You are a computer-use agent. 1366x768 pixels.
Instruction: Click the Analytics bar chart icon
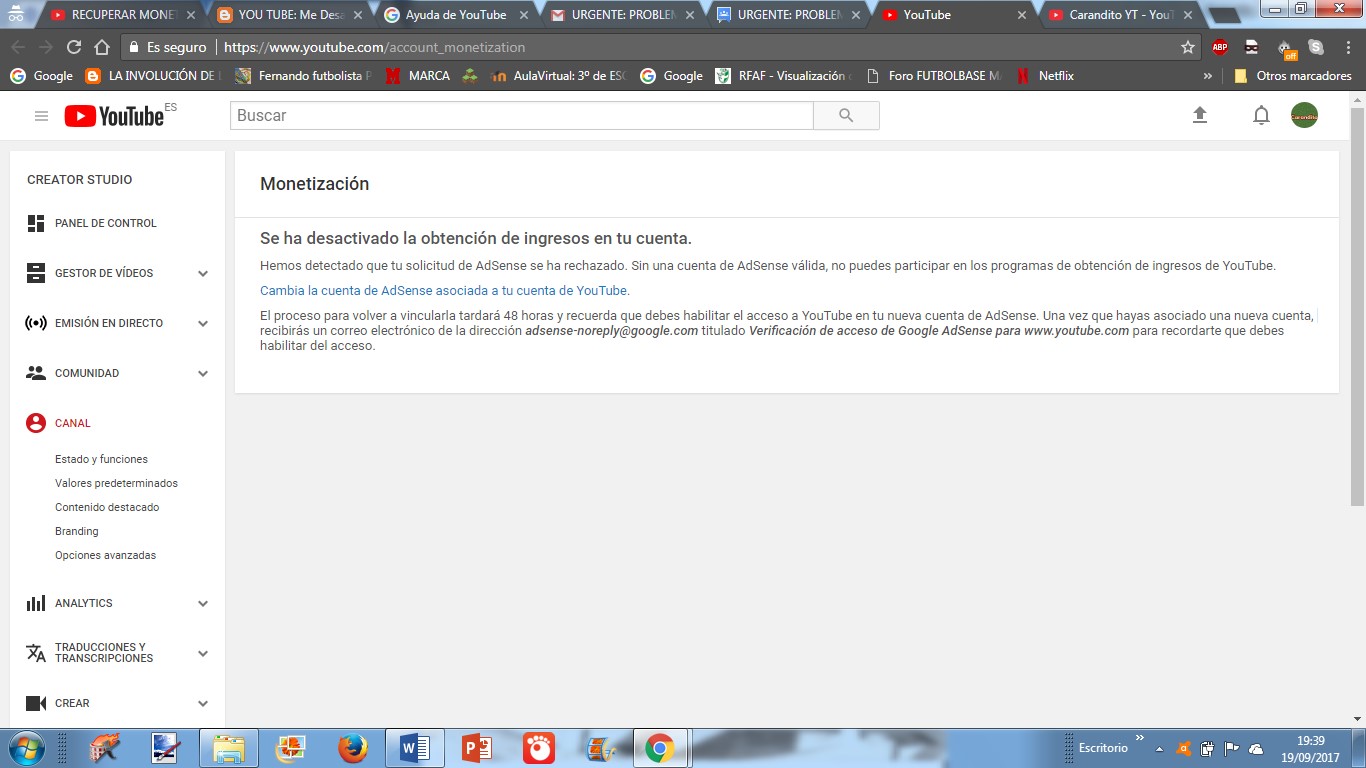(36, 603)
